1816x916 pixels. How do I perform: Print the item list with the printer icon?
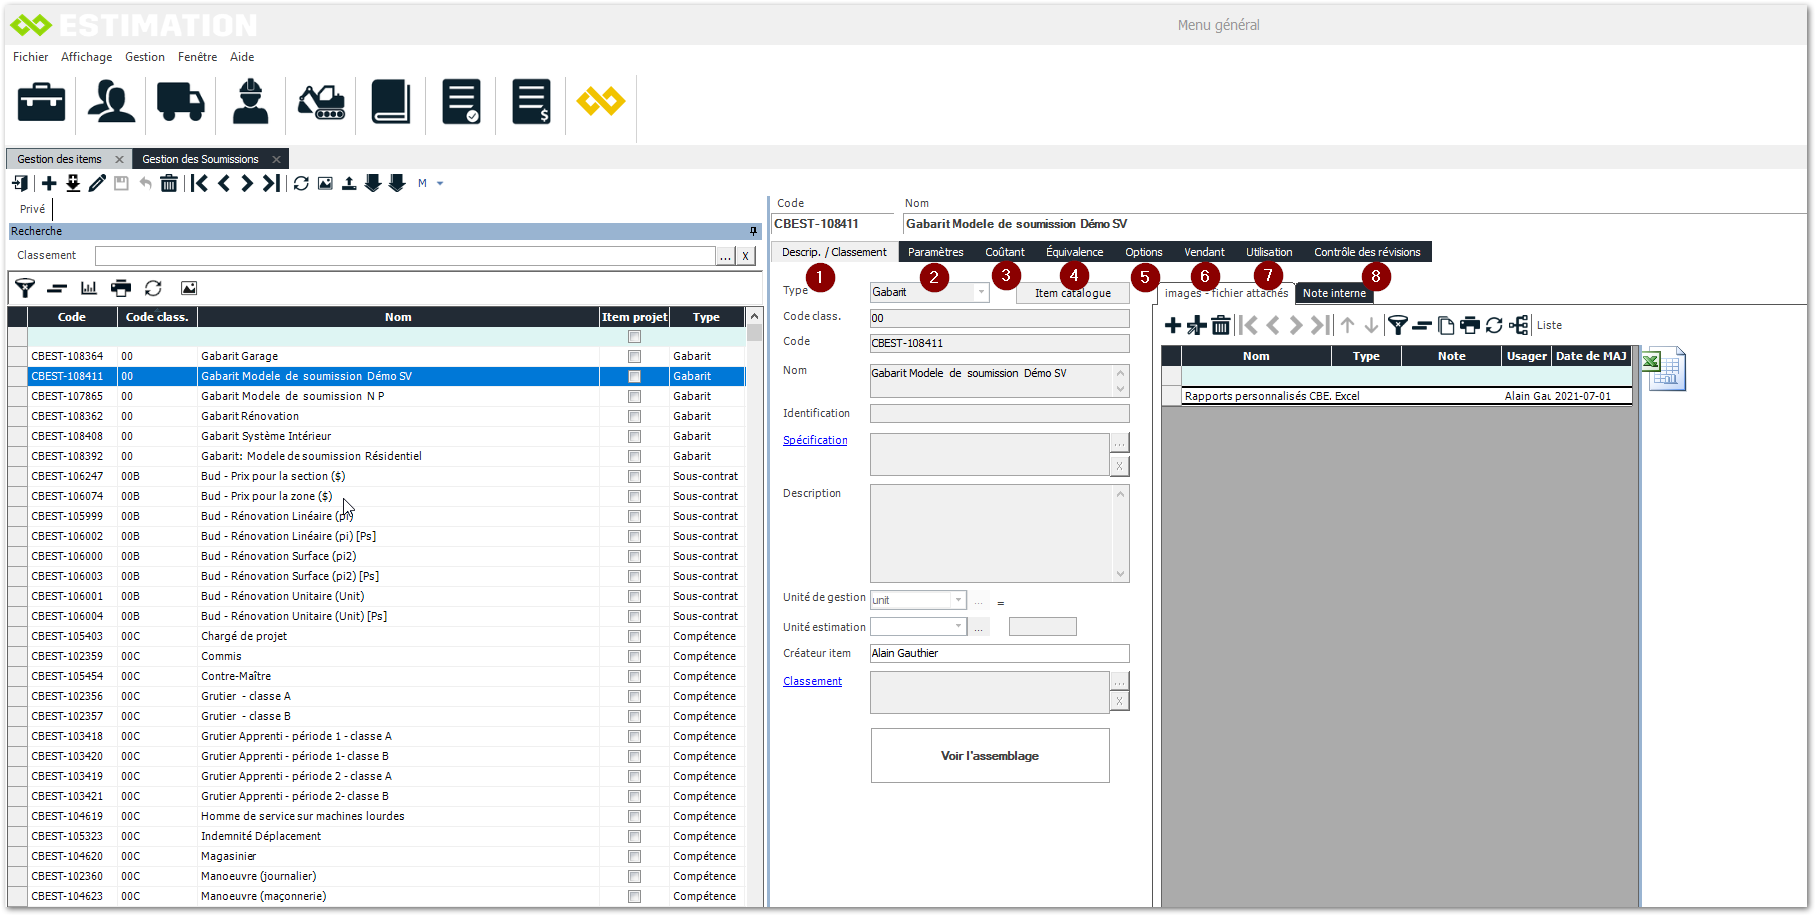click(121, 288)
